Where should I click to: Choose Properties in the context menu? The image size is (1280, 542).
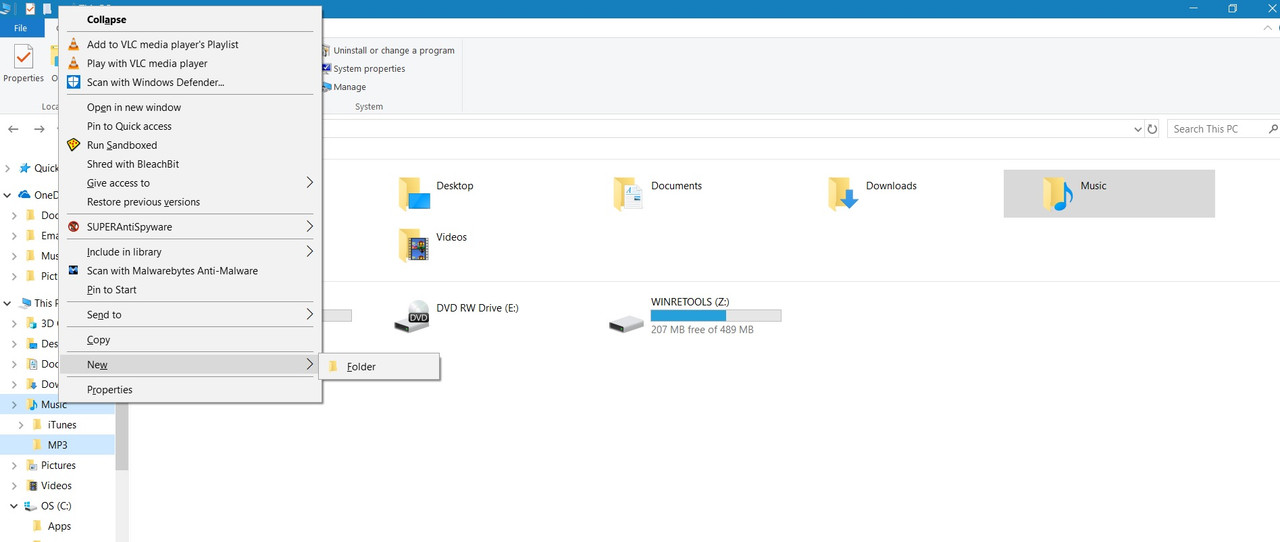[190, 390]
